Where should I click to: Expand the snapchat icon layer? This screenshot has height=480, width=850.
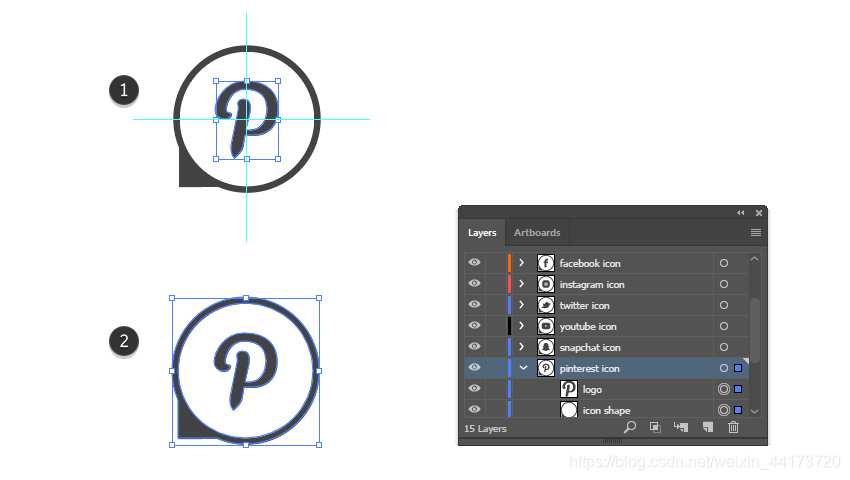tap(521, 347)
